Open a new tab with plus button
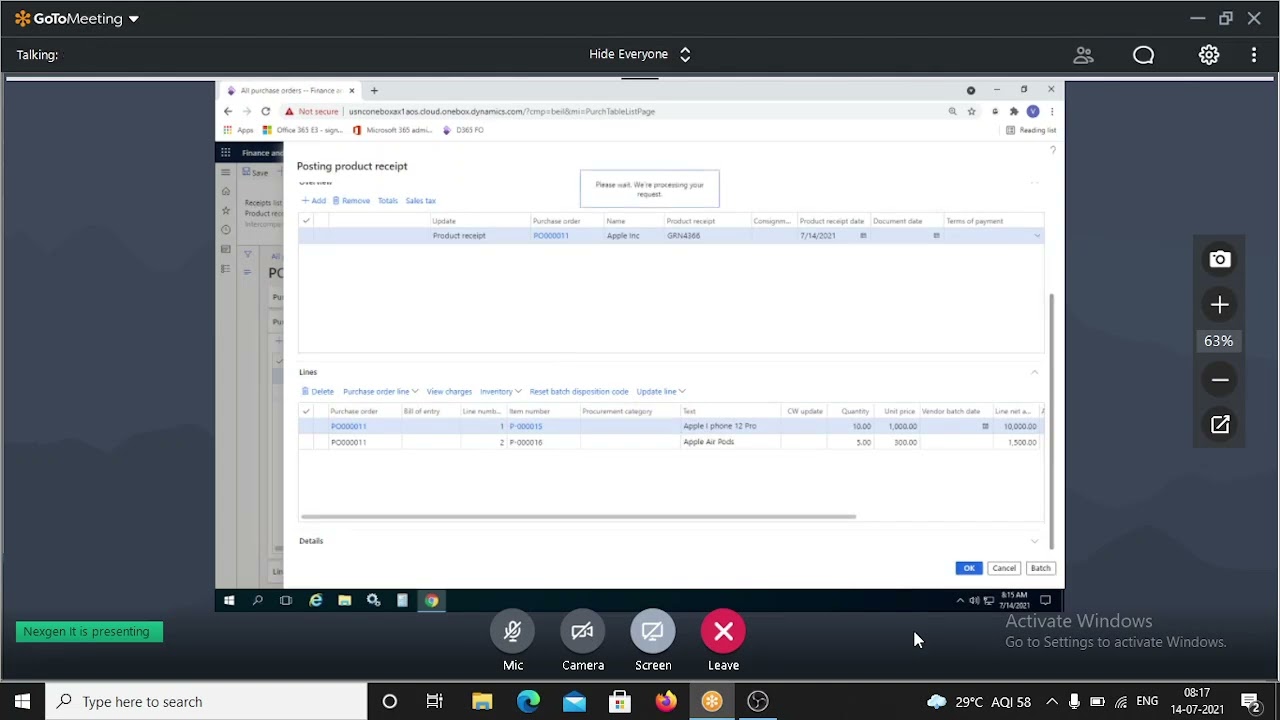The width and height of the screenshot is (1280, 720). (x=374, y=90)
